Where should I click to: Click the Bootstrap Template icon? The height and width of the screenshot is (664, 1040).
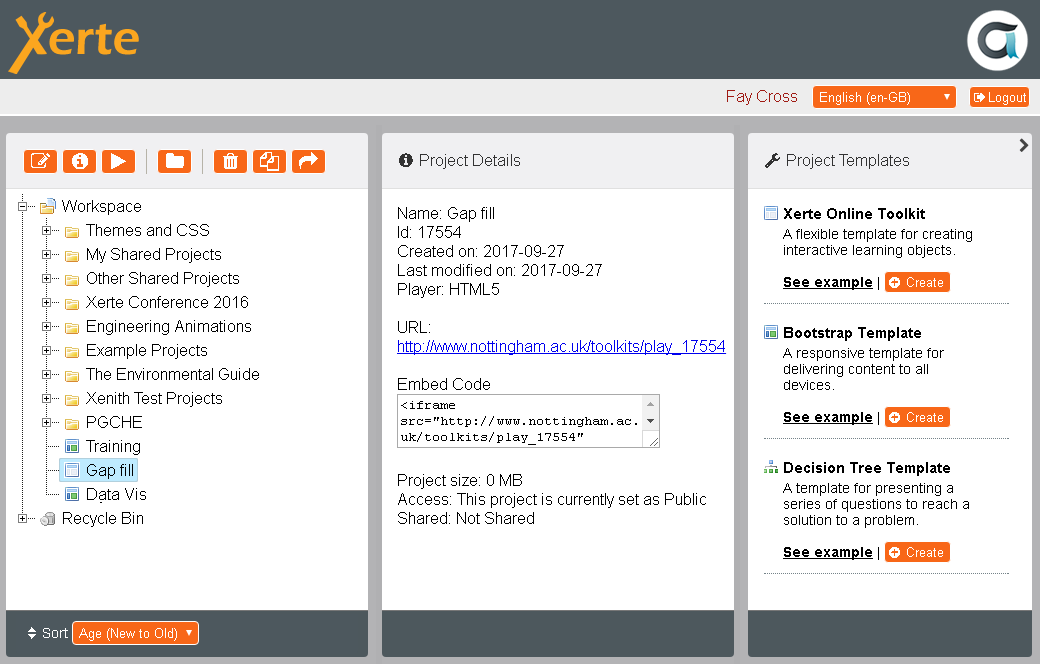point(771,332)
